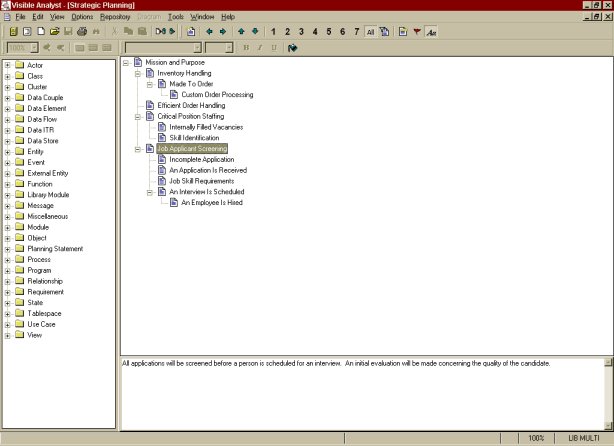Click the stacked documents toolbar icon

coord(385,32)
